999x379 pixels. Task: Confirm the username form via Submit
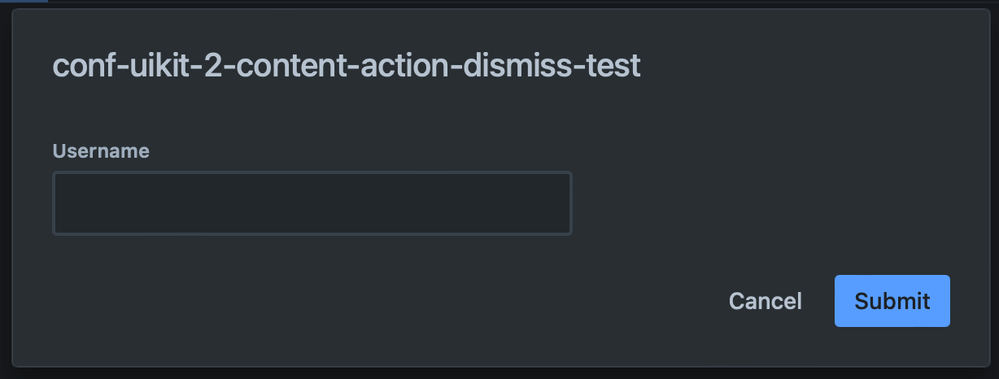(x=892, y=301)
